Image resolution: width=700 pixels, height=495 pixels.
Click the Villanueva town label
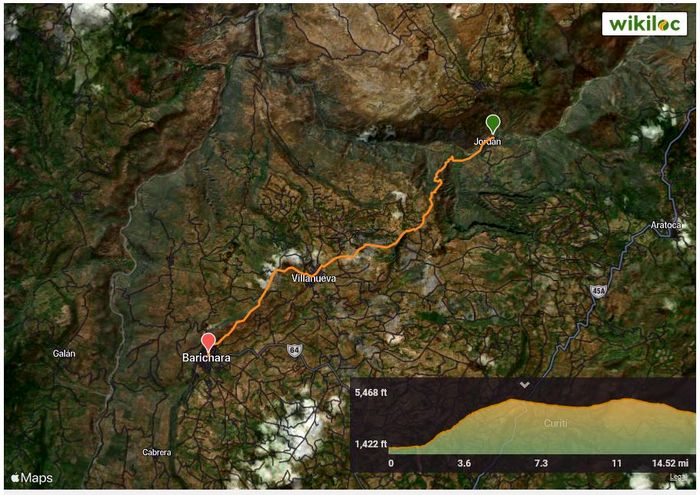click(x=314, y=278)
